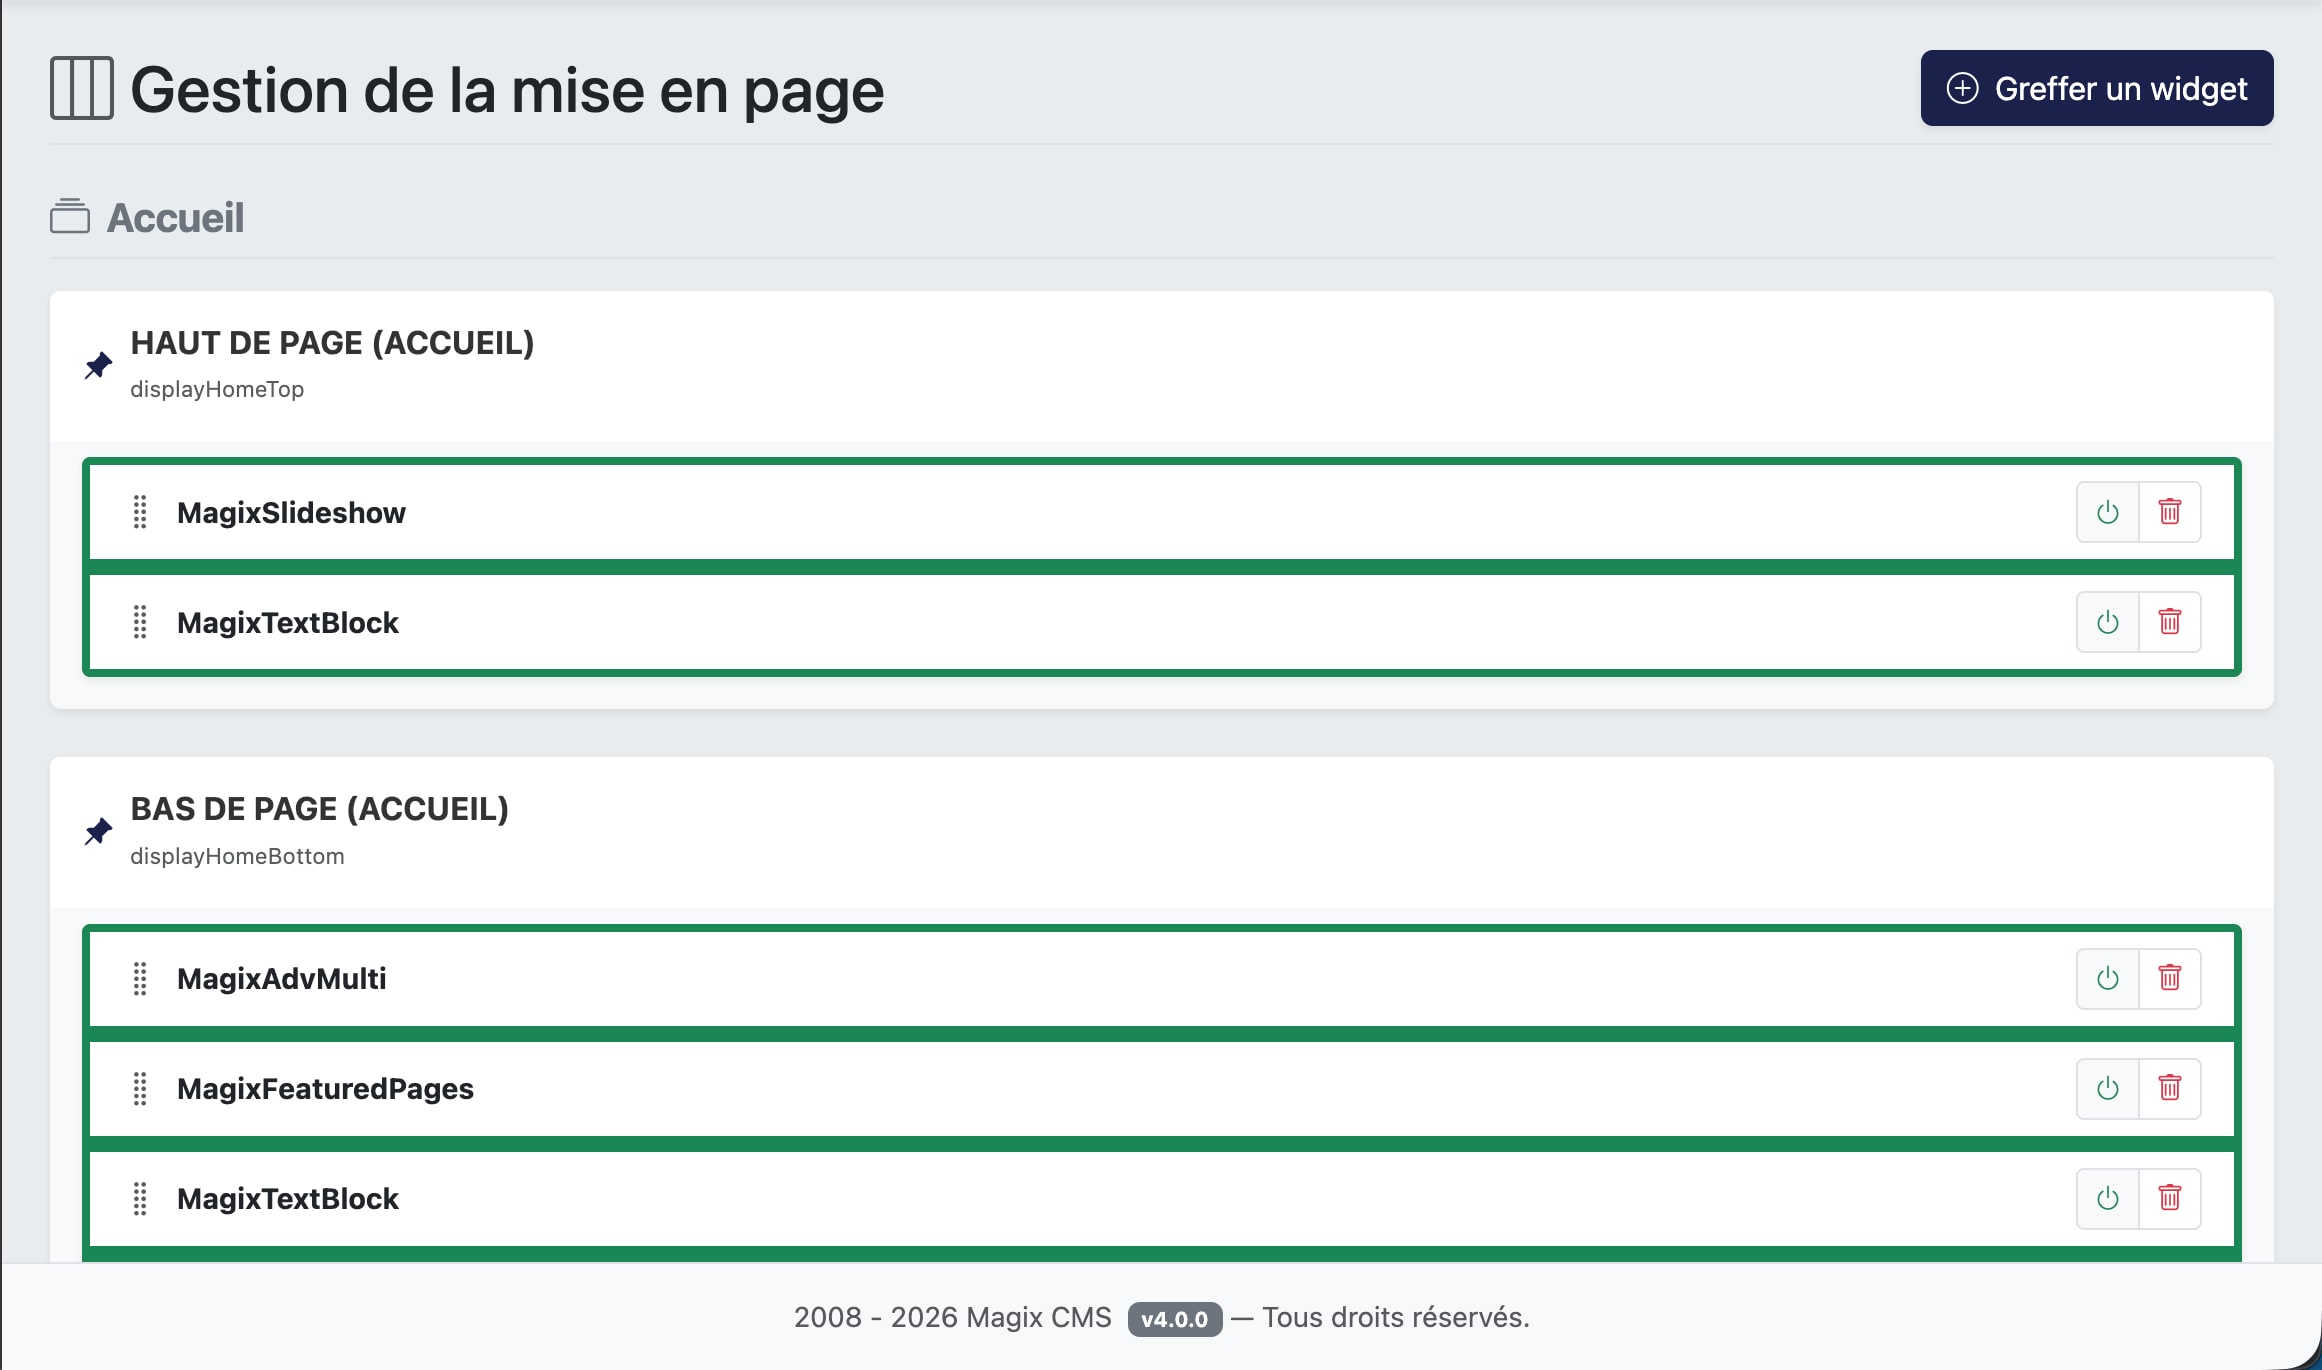The width and height of the screenshot is (2322, 1370).
Task: Click the v4.0.0 version badge
Action: (1174, 1319)
